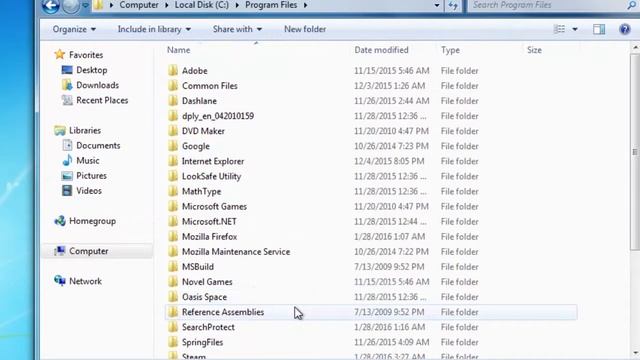Click the Microsoft.NET folder icon
Screen dimensions: 640x360
173,222
